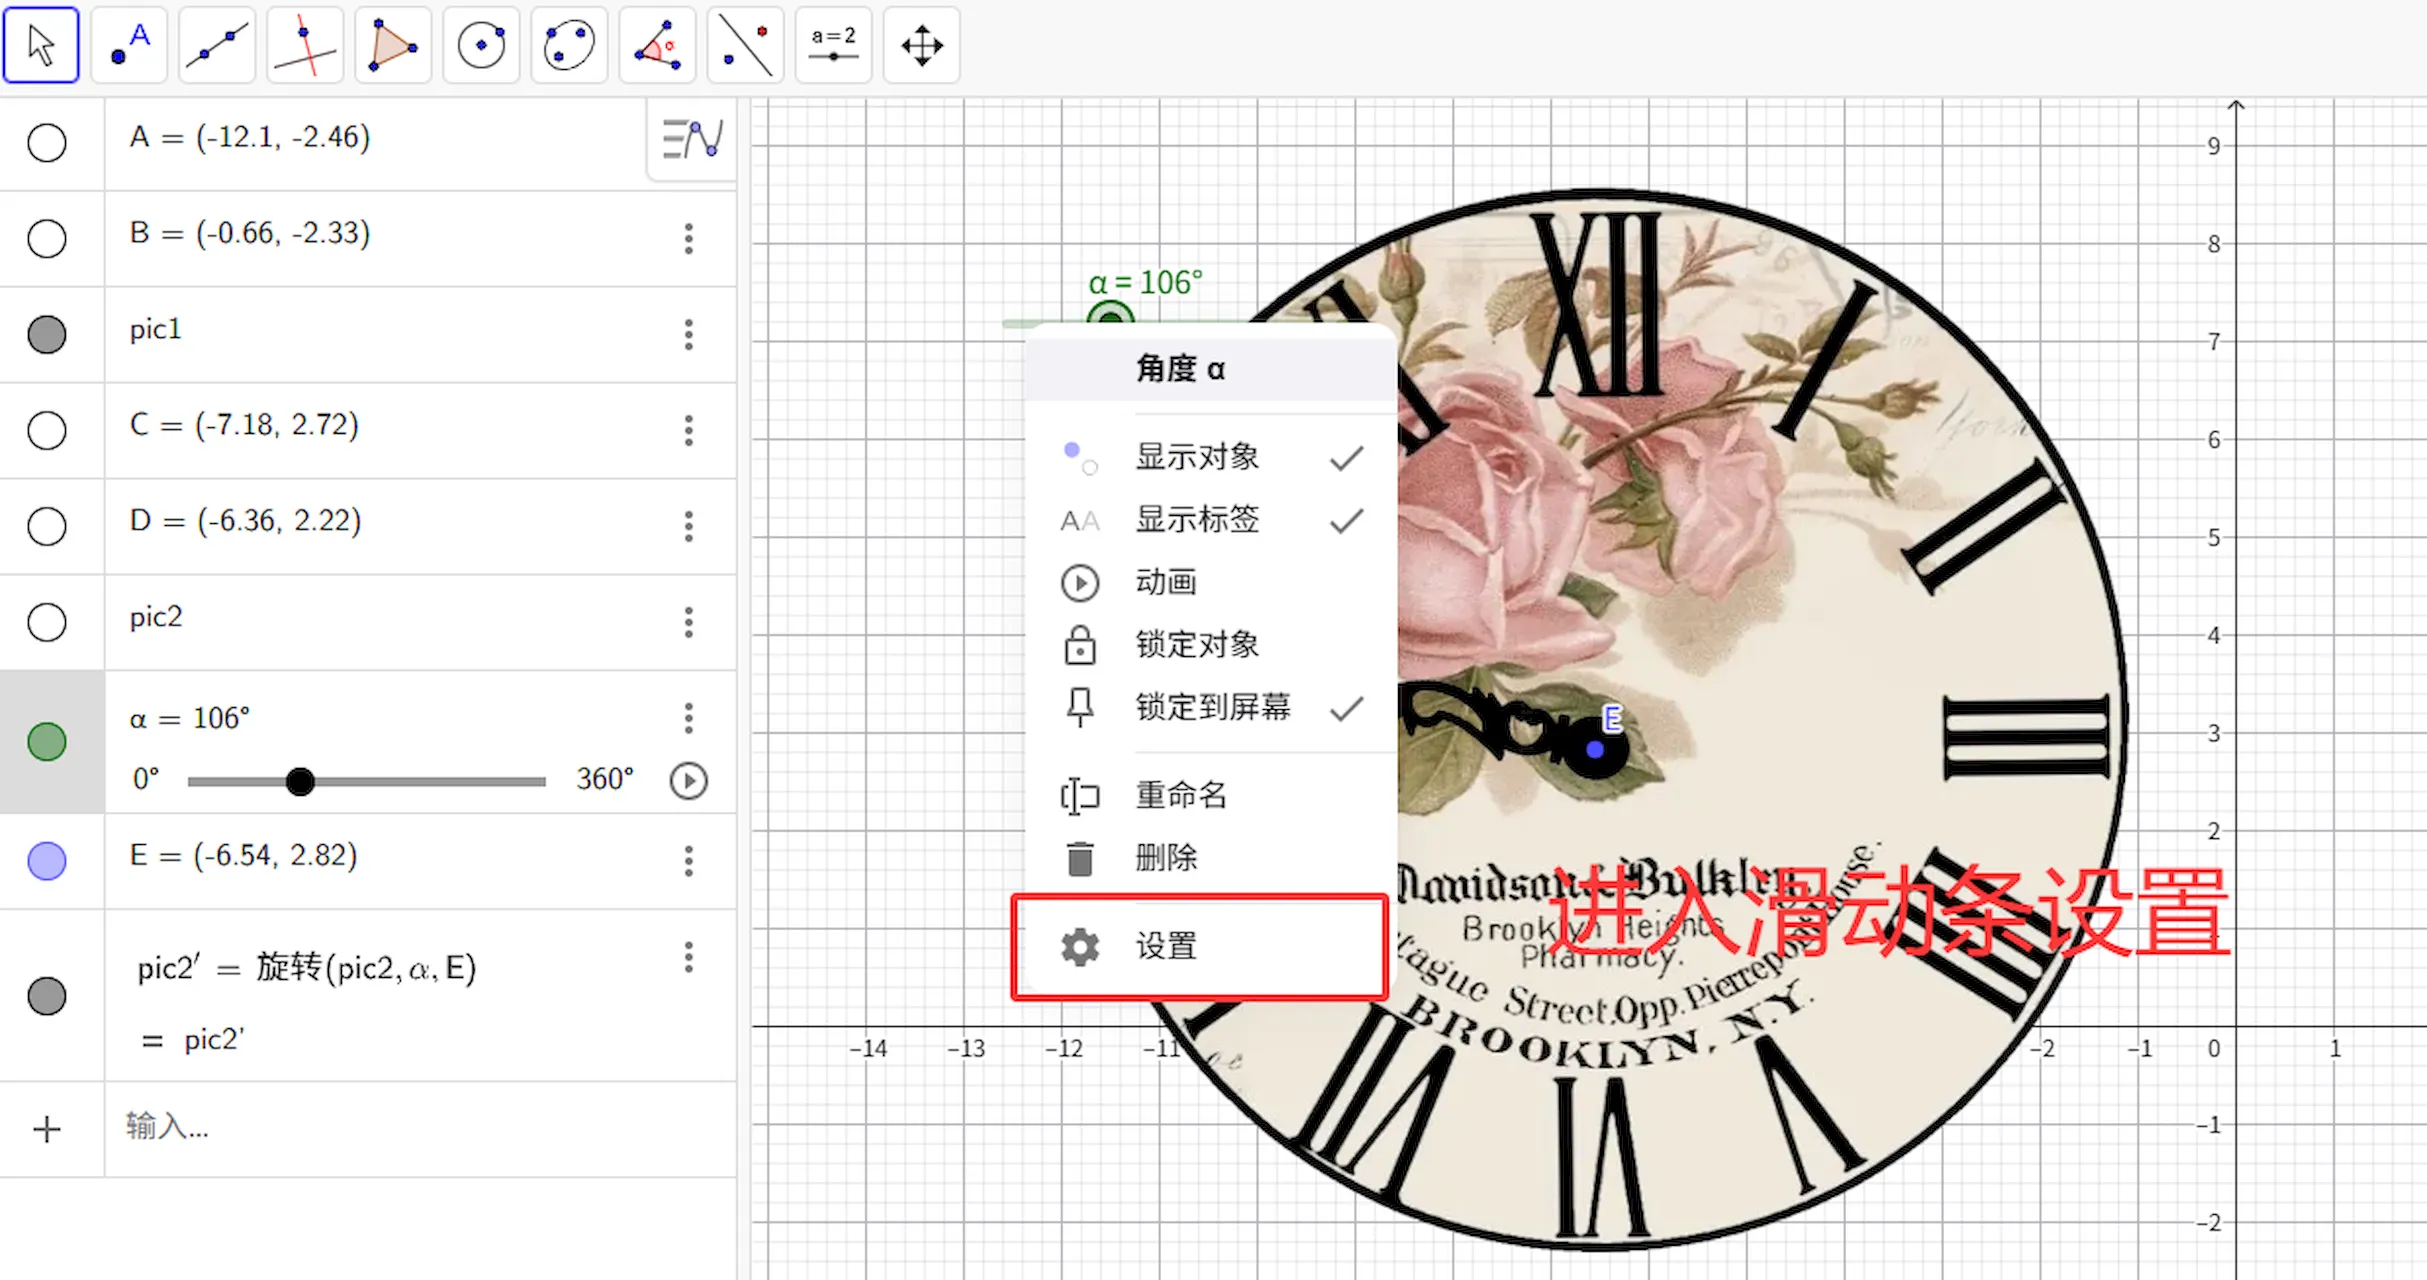
Task: Click 设置 in the context menu
Action: [x=1166, y=946]
